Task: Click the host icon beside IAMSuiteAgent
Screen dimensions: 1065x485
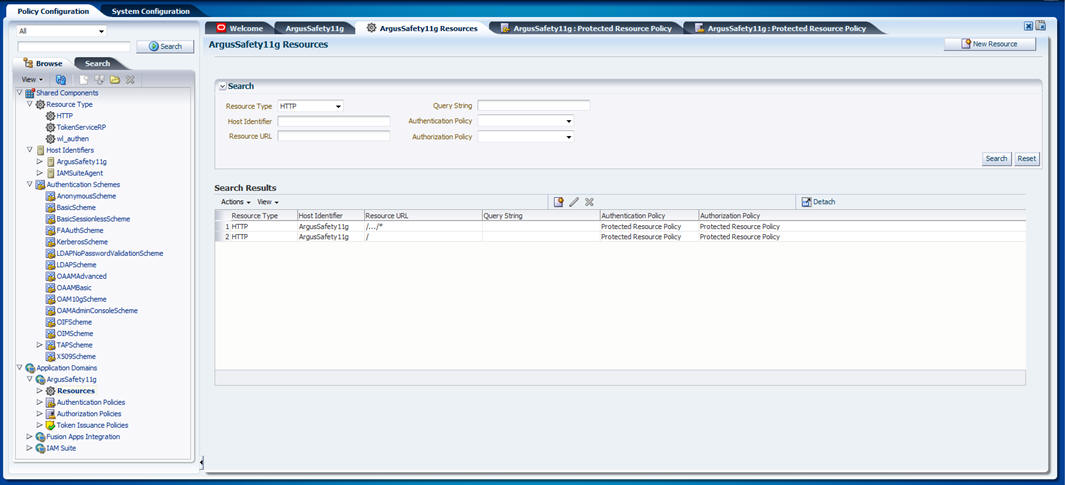Action: [50, 173]
